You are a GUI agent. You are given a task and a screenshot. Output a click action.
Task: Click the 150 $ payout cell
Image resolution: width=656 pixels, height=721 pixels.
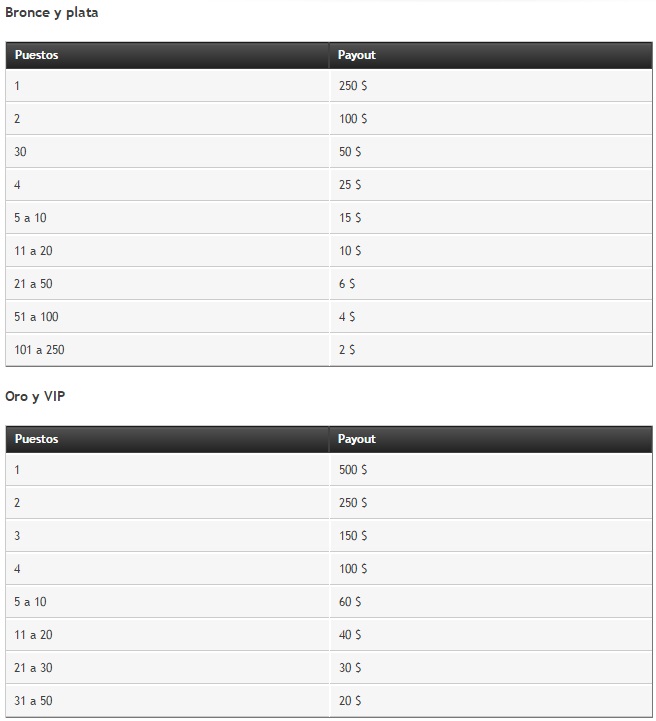tap(353, 536)
